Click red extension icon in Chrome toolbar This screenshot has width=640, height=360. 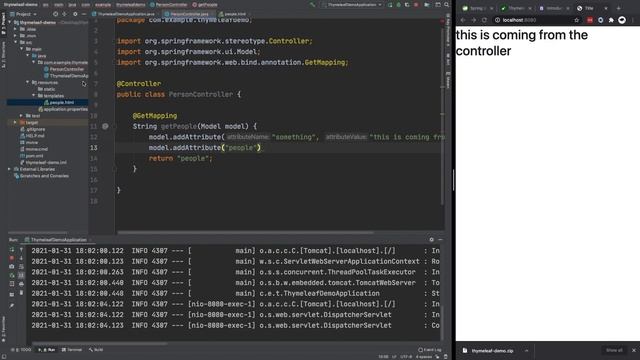(590, 20)
